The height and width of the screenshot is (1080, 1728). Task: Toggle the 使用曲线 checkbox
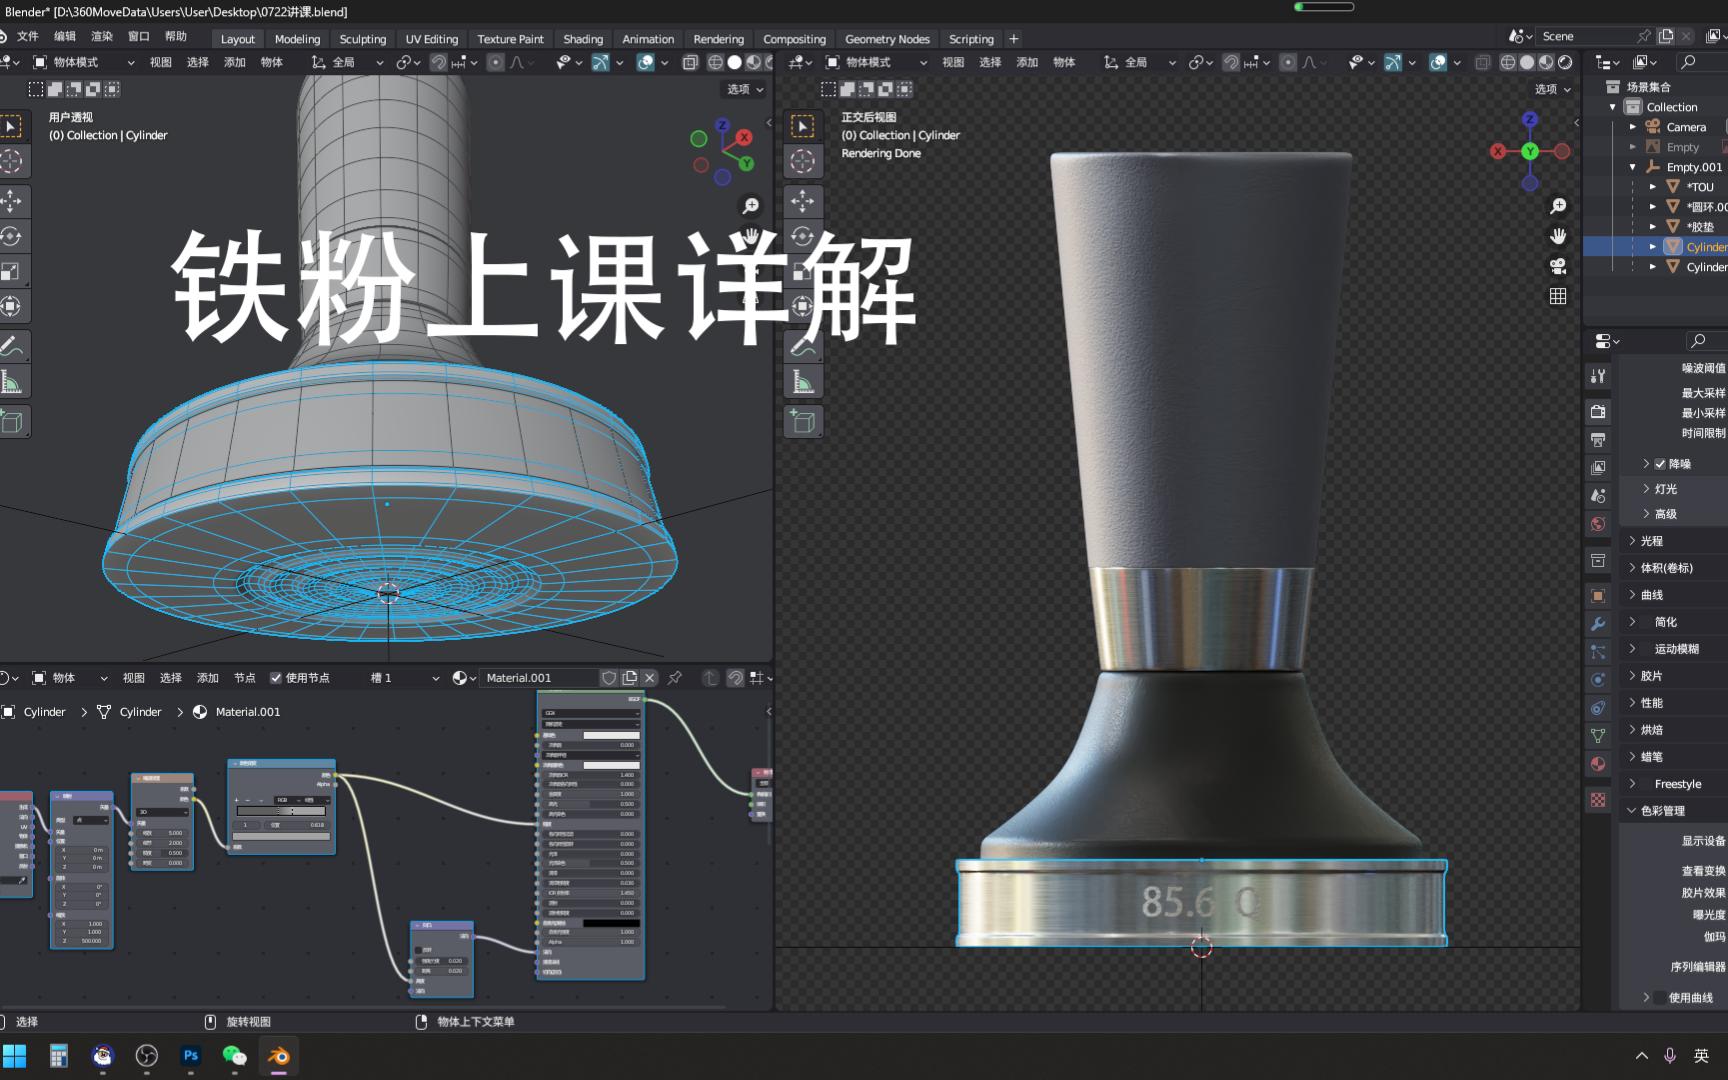tap(1660, 998)
